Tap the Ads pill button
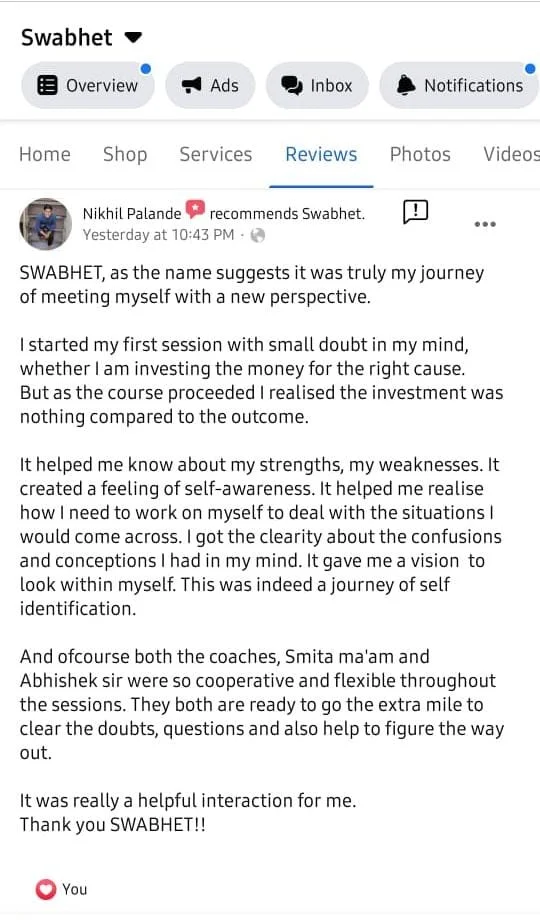 pyautogui.click(x=210, y=86)
